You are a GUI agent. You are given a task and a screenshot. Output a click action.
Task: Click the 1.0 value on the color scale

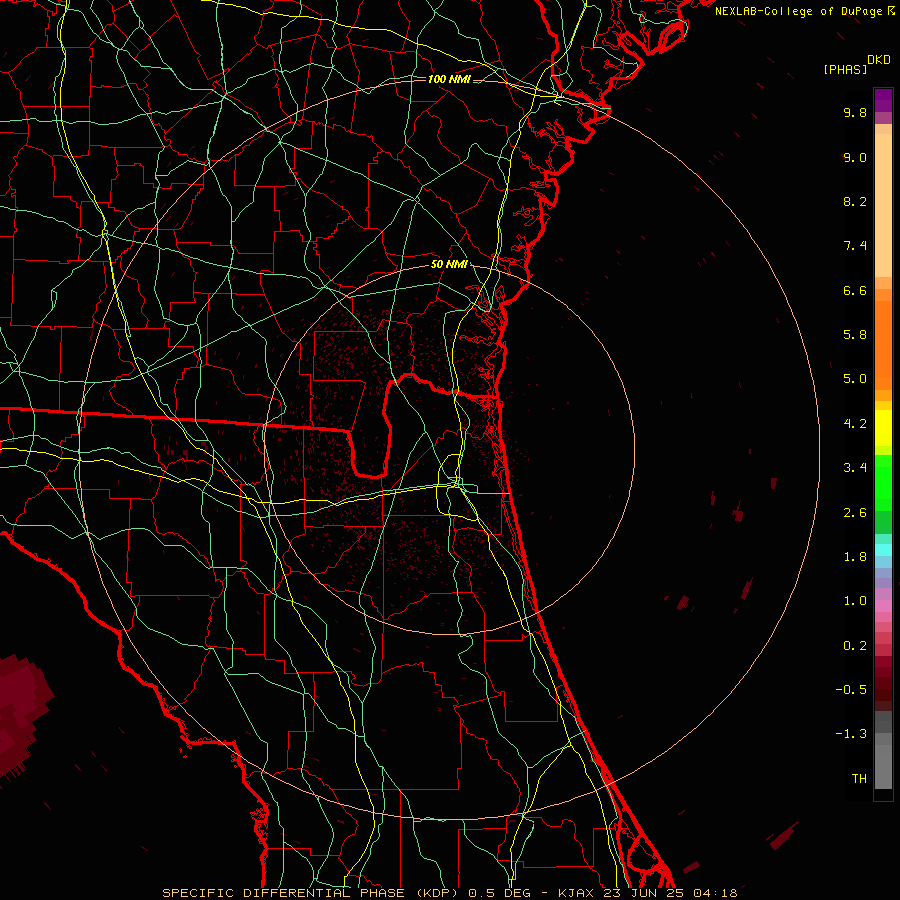[855, 601]
